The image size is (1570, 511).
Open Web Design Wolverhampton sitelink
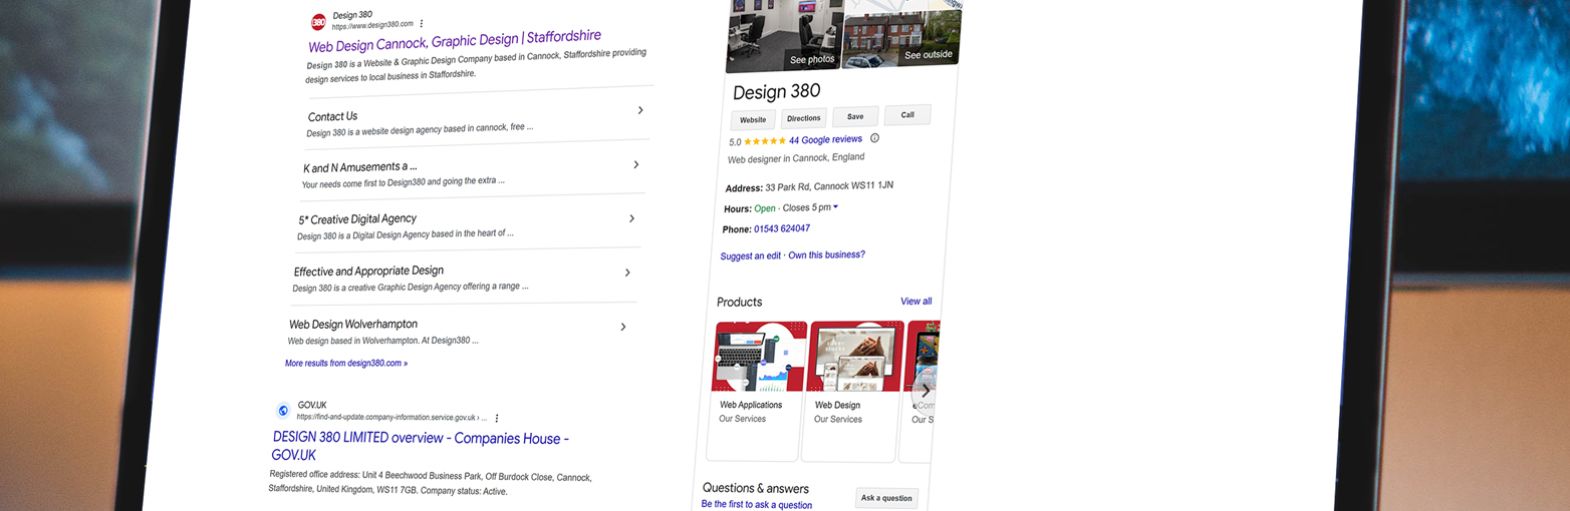click(x=353, y=324)
